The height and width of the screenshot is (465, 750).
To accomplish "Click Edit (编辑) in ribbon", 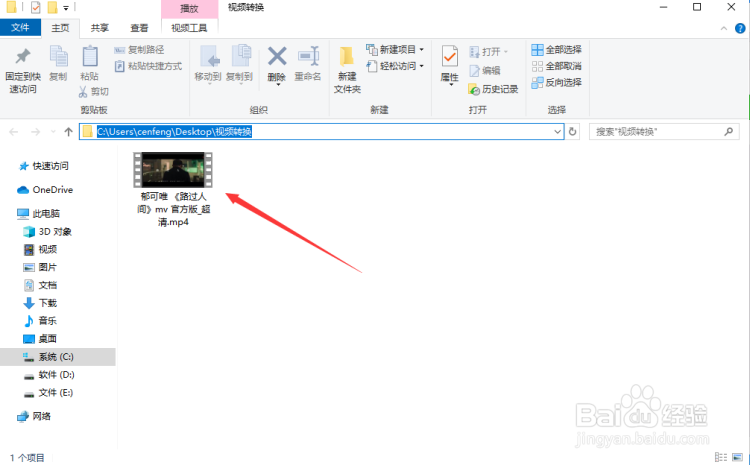I will 485,71.
